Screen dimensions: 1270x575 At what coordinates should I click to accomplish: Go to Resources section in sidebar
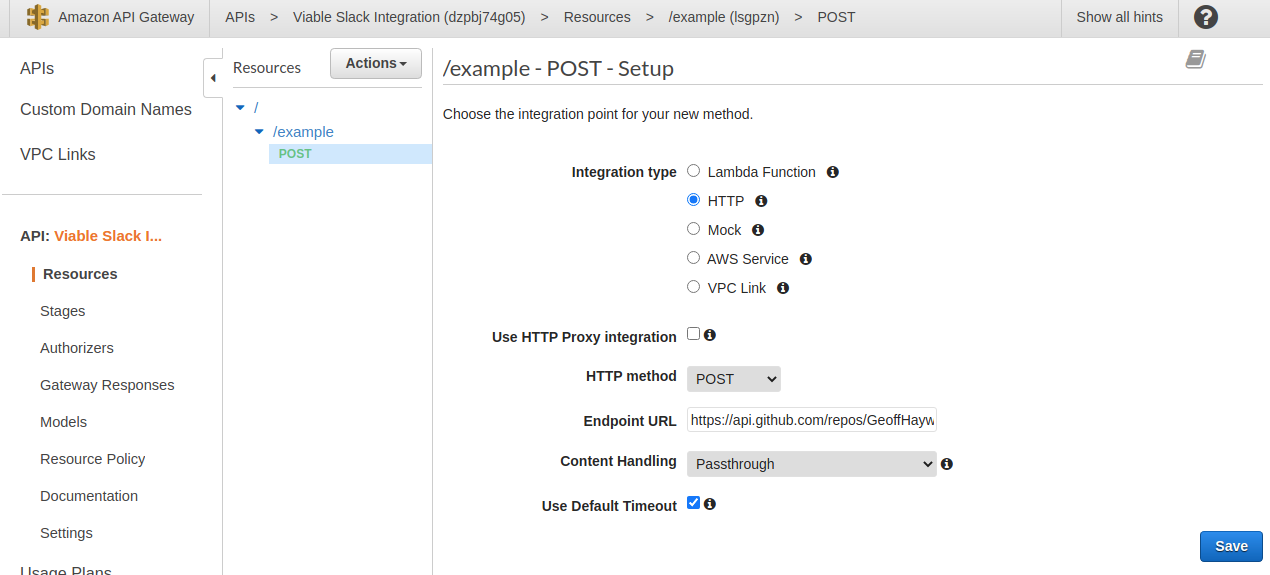[80, 274]
